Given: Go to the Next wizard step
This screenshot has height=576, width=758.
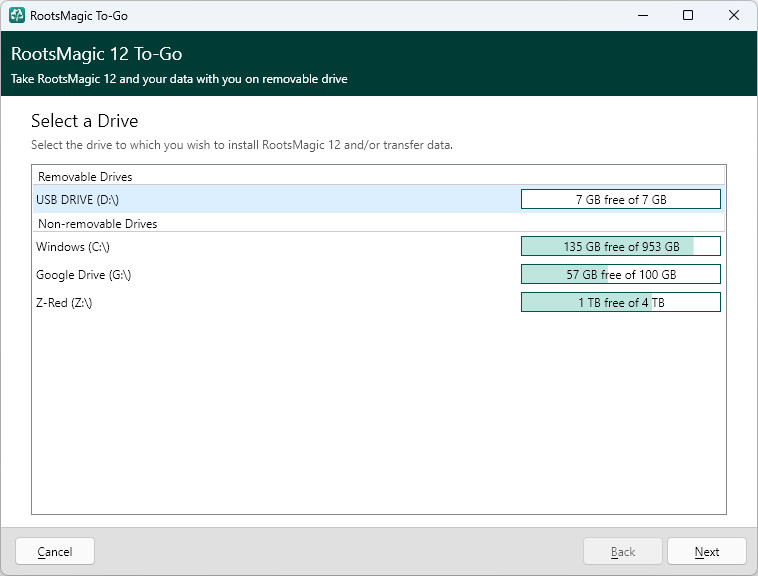Looking at the screenshot, I should point(707,551).
